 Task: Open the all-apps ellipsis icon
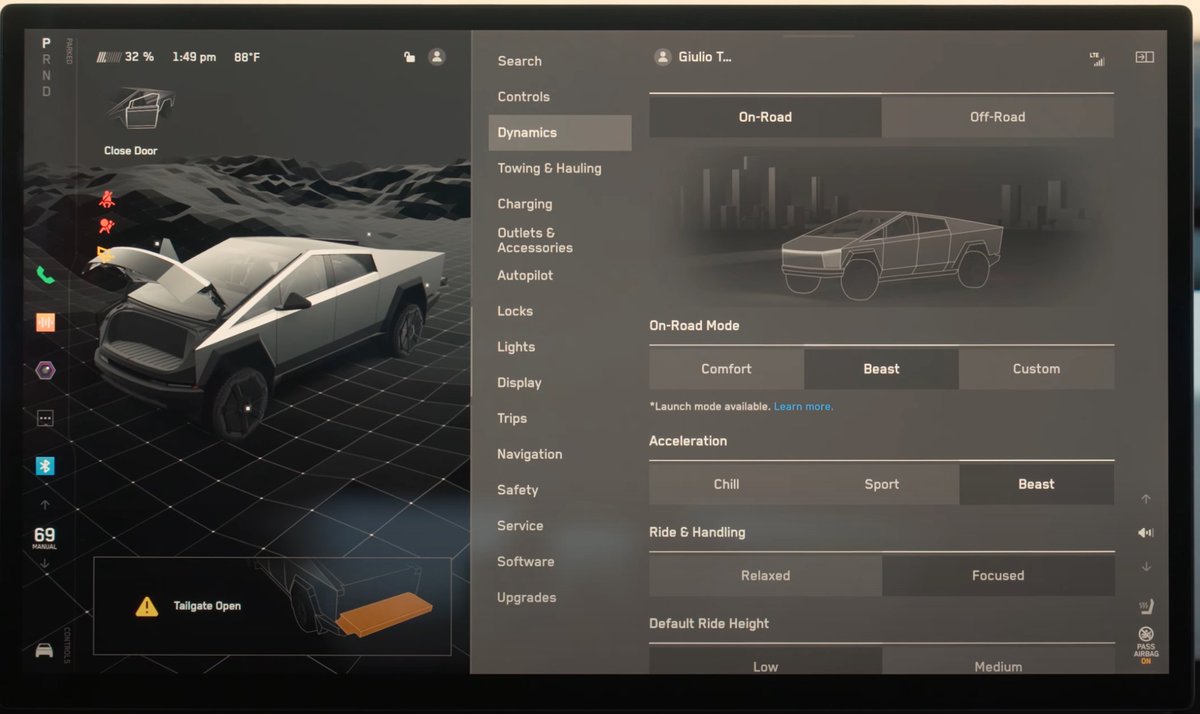tap(45, 418)
